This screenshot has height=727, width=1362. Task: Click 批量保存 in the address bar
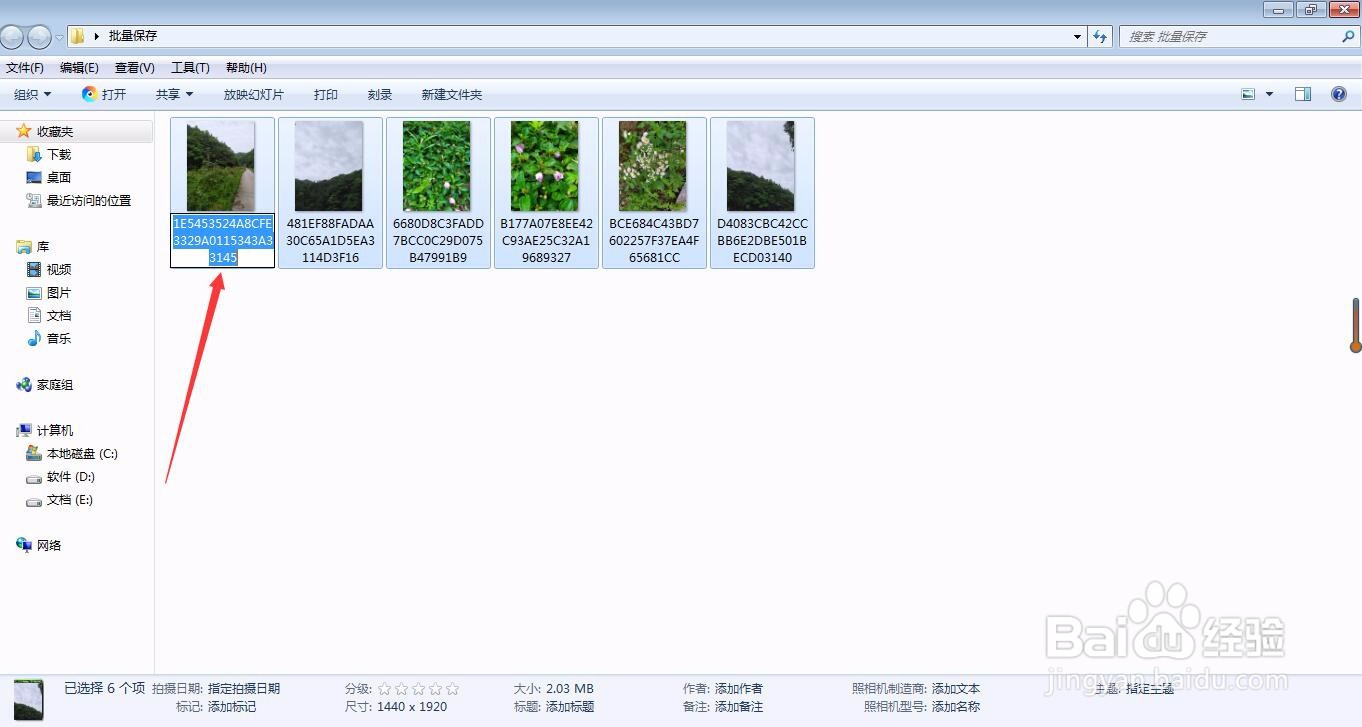pos(133,36)
